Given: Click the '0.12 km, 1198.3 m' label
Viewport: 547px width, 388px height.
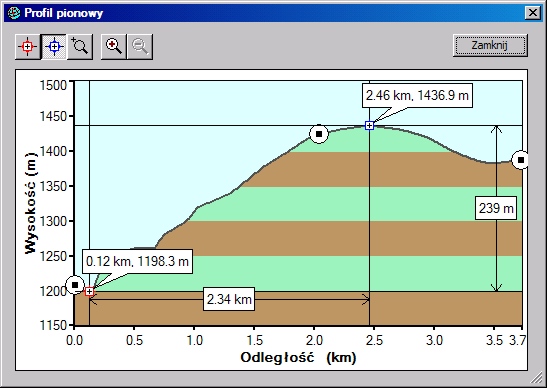Looking at the screenshot, I should [137, 261].
